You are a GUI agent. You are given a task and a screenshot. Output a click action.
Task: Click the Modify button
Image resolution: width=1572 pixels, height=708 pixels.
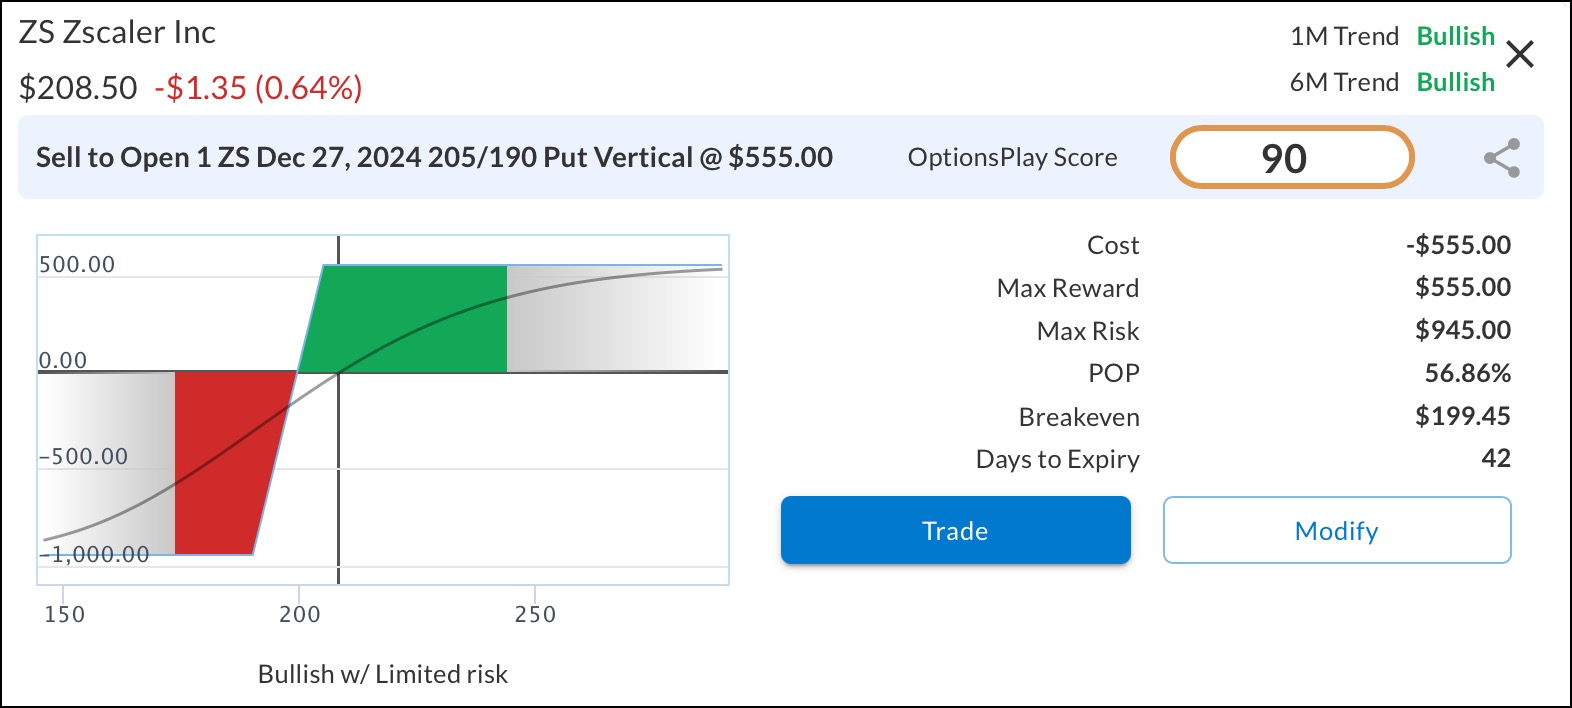[x=1336, y=531]
